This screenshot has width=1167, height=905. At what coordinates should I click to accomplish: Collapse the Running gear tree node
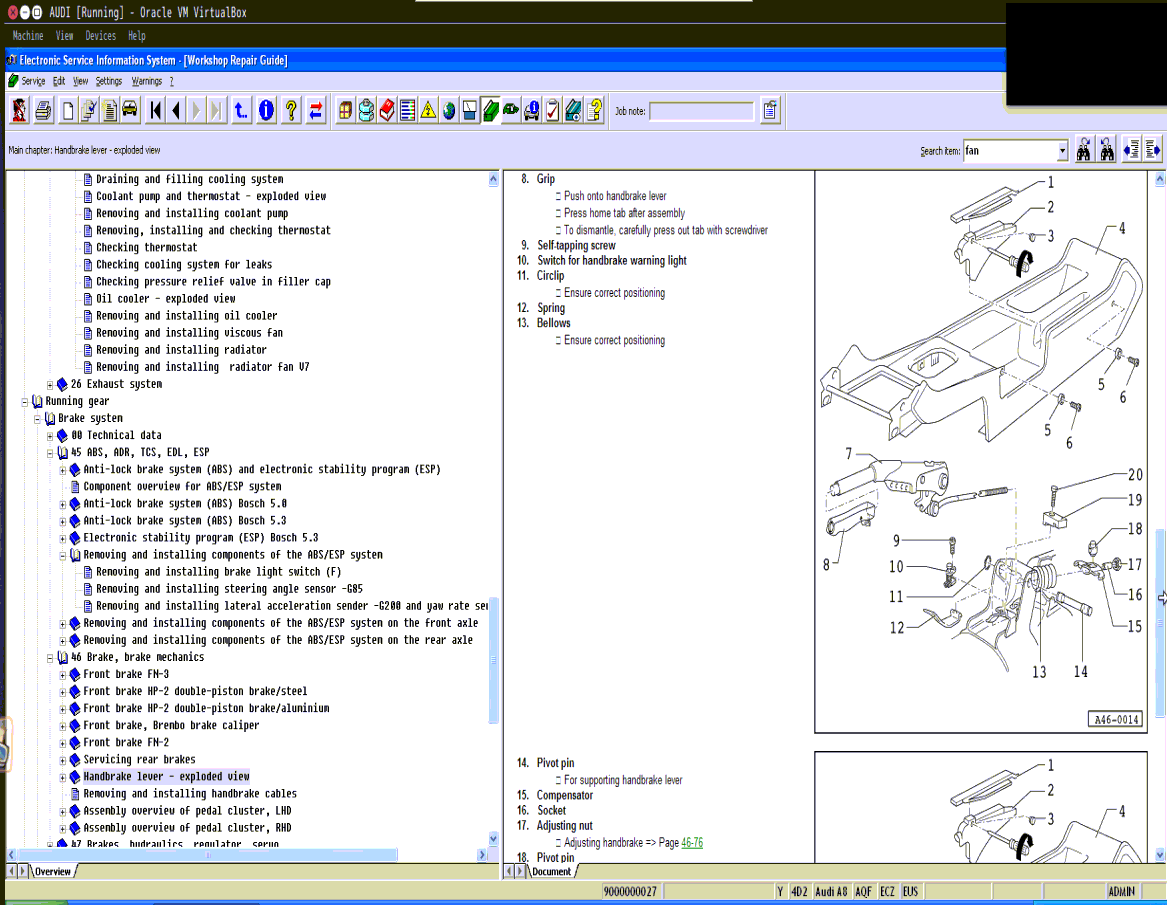[25, 402]
